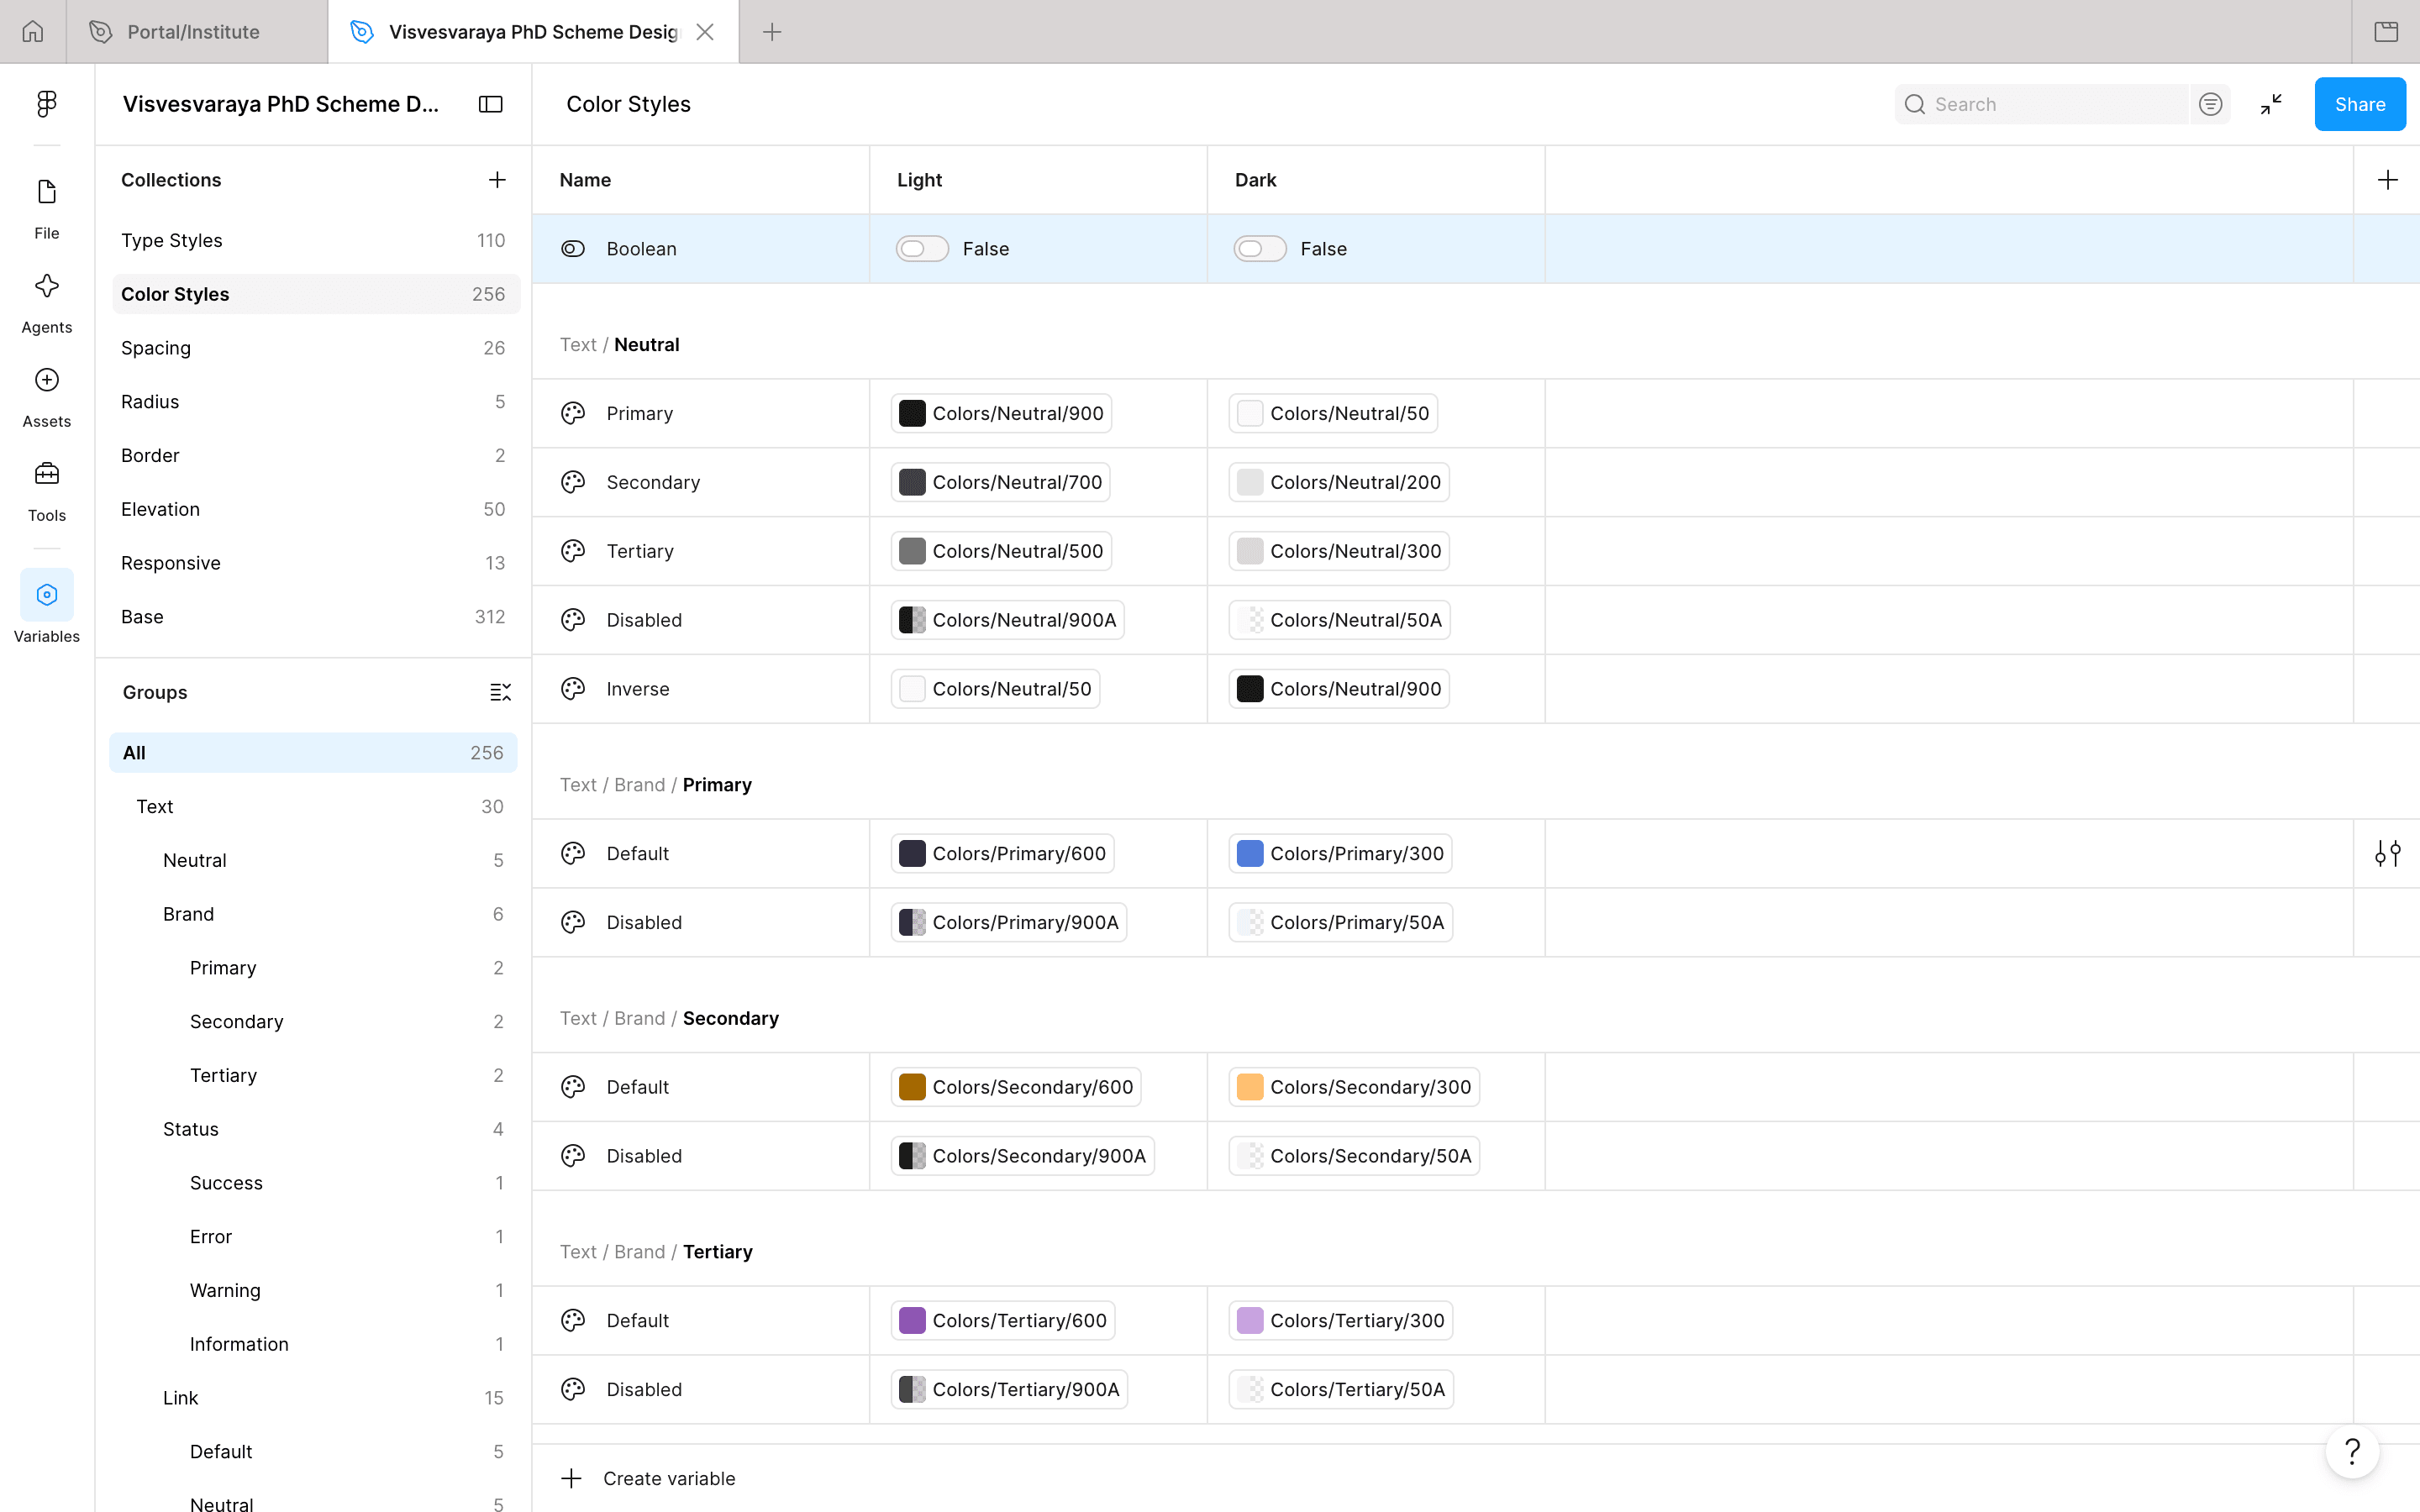Toggle Boolean value in Light mode

pyautogui.click(x=922, y=248)
